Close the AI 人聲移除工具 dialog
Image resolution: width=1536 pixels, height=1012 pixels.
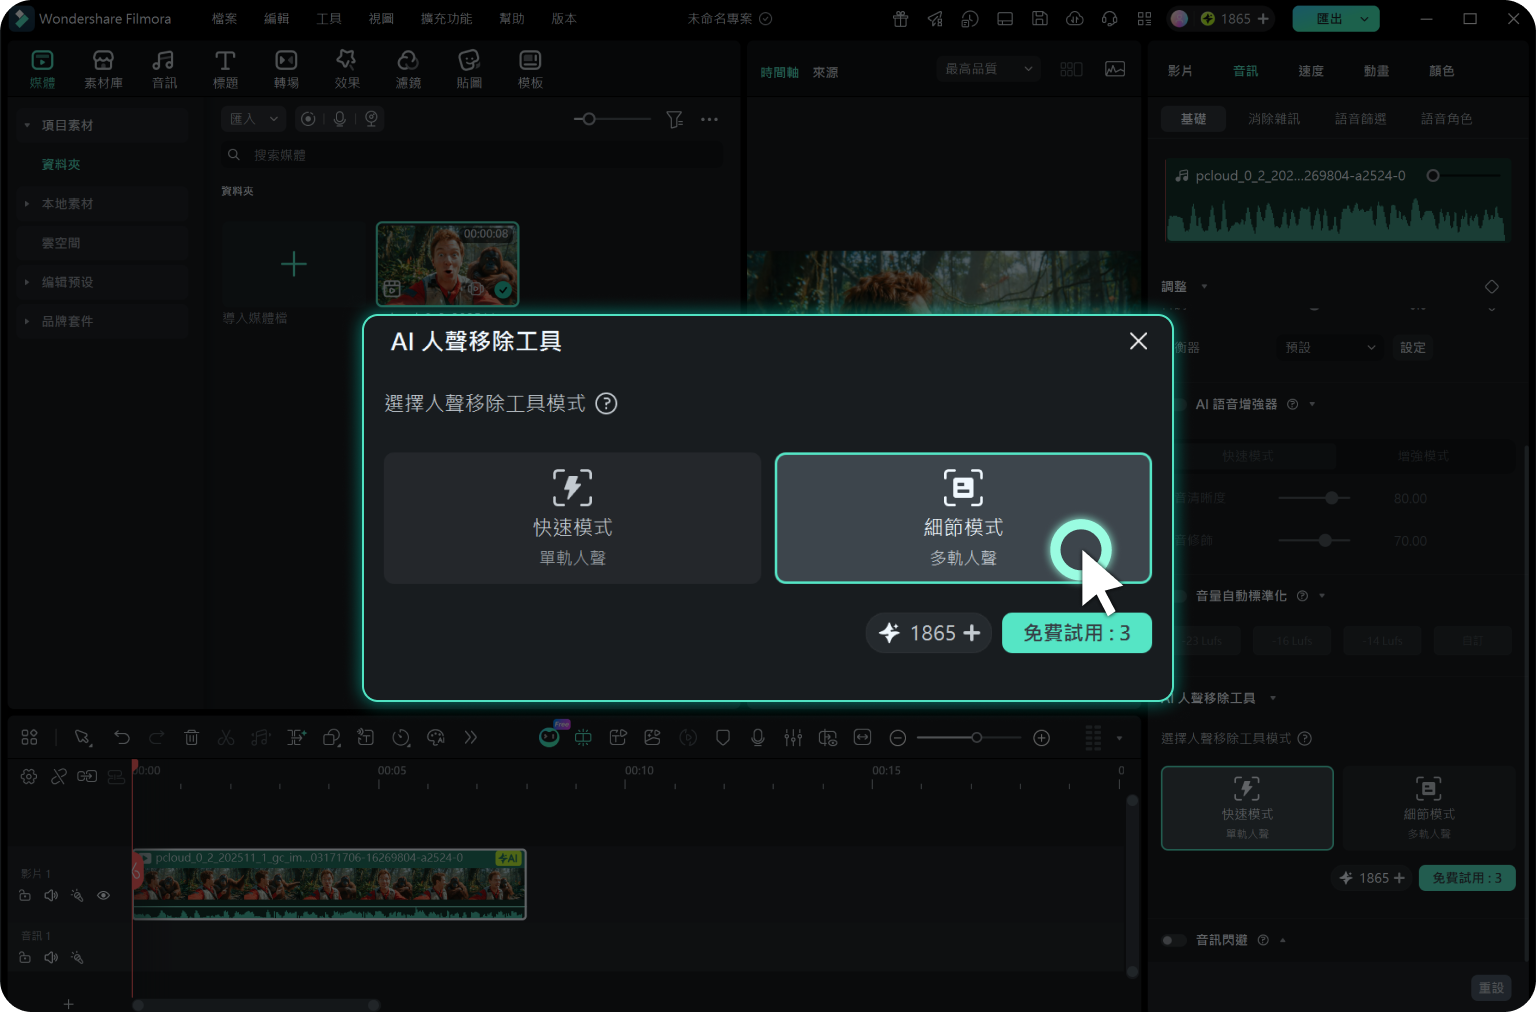click(x=1138, y=341)
